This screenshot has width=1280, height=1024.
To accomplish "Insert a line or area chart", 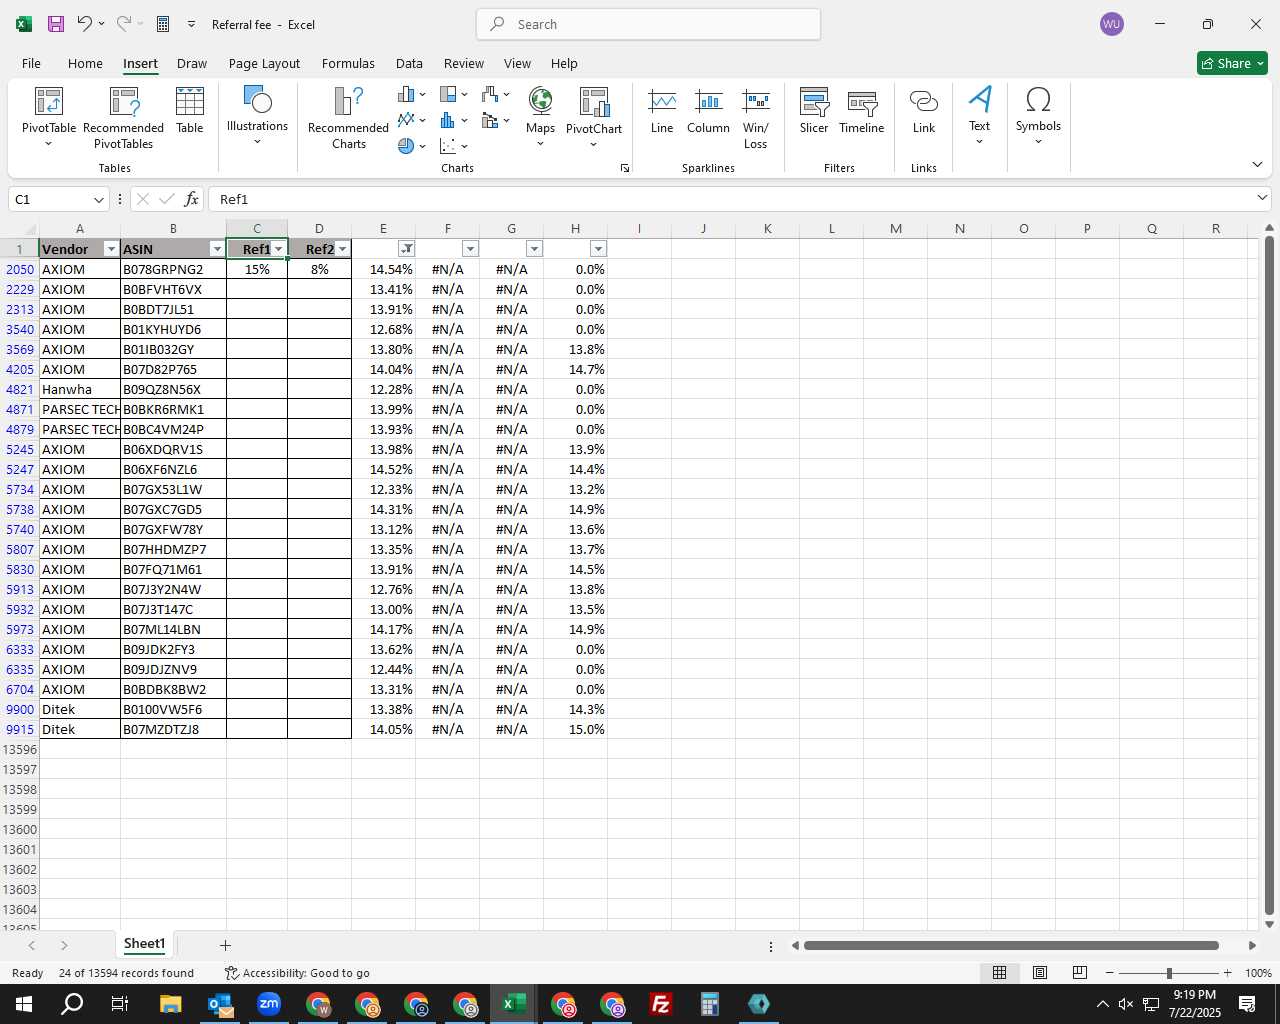I will [411, 120].
